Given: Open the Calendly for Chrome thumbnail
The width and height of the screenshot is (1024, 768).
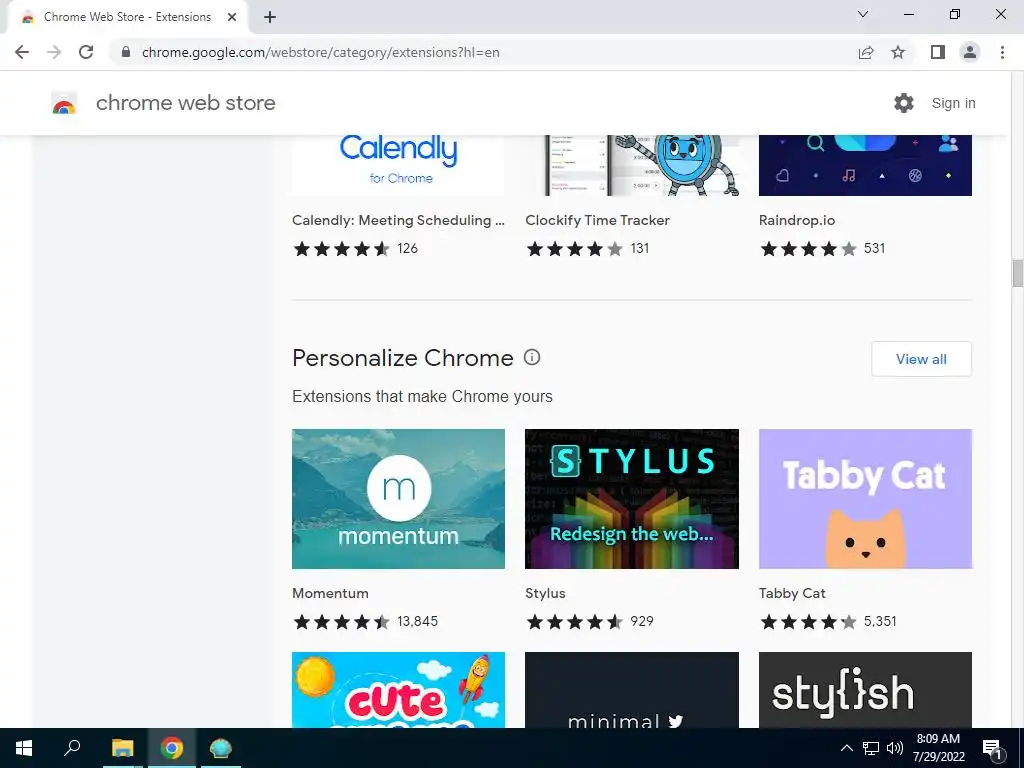Looking at the screenshot, I should click(398, 165).
